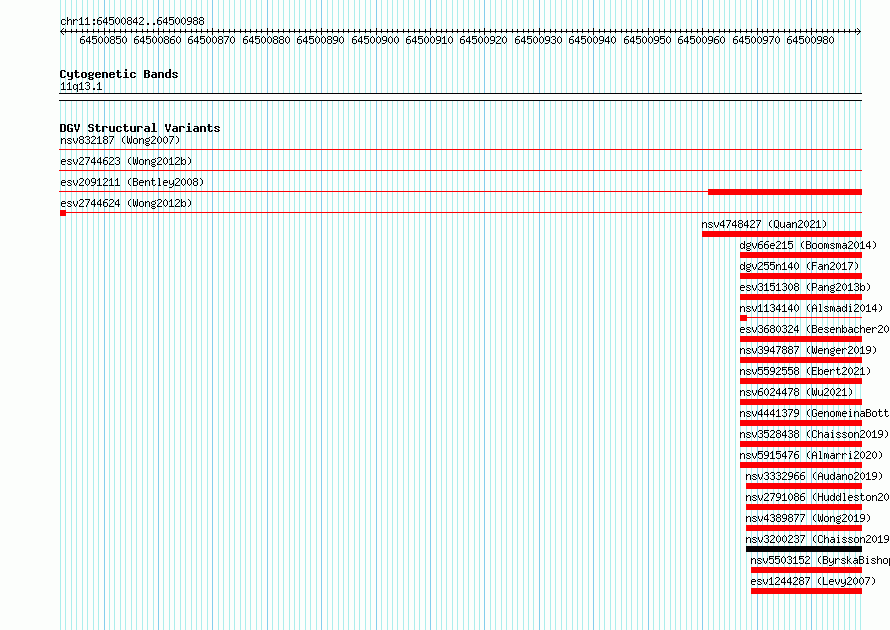Click ruler position 64500870

coord(211,40)
